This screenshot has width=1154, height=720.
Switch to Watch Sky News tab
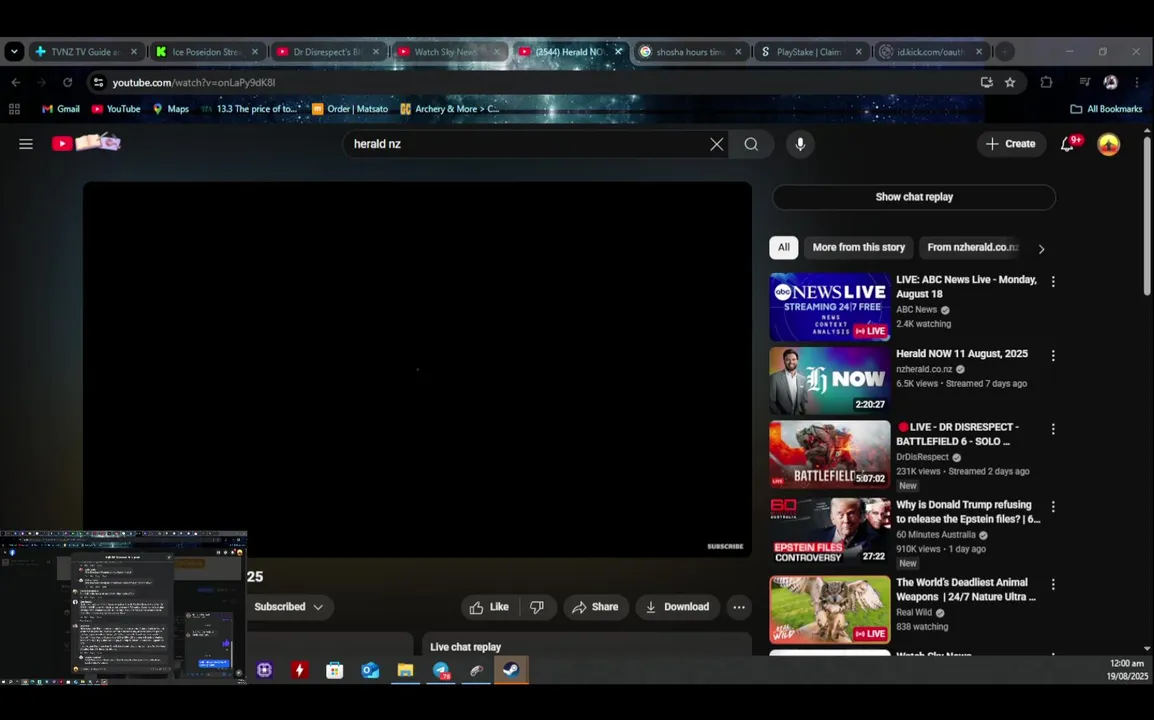(x=450, y=52)
